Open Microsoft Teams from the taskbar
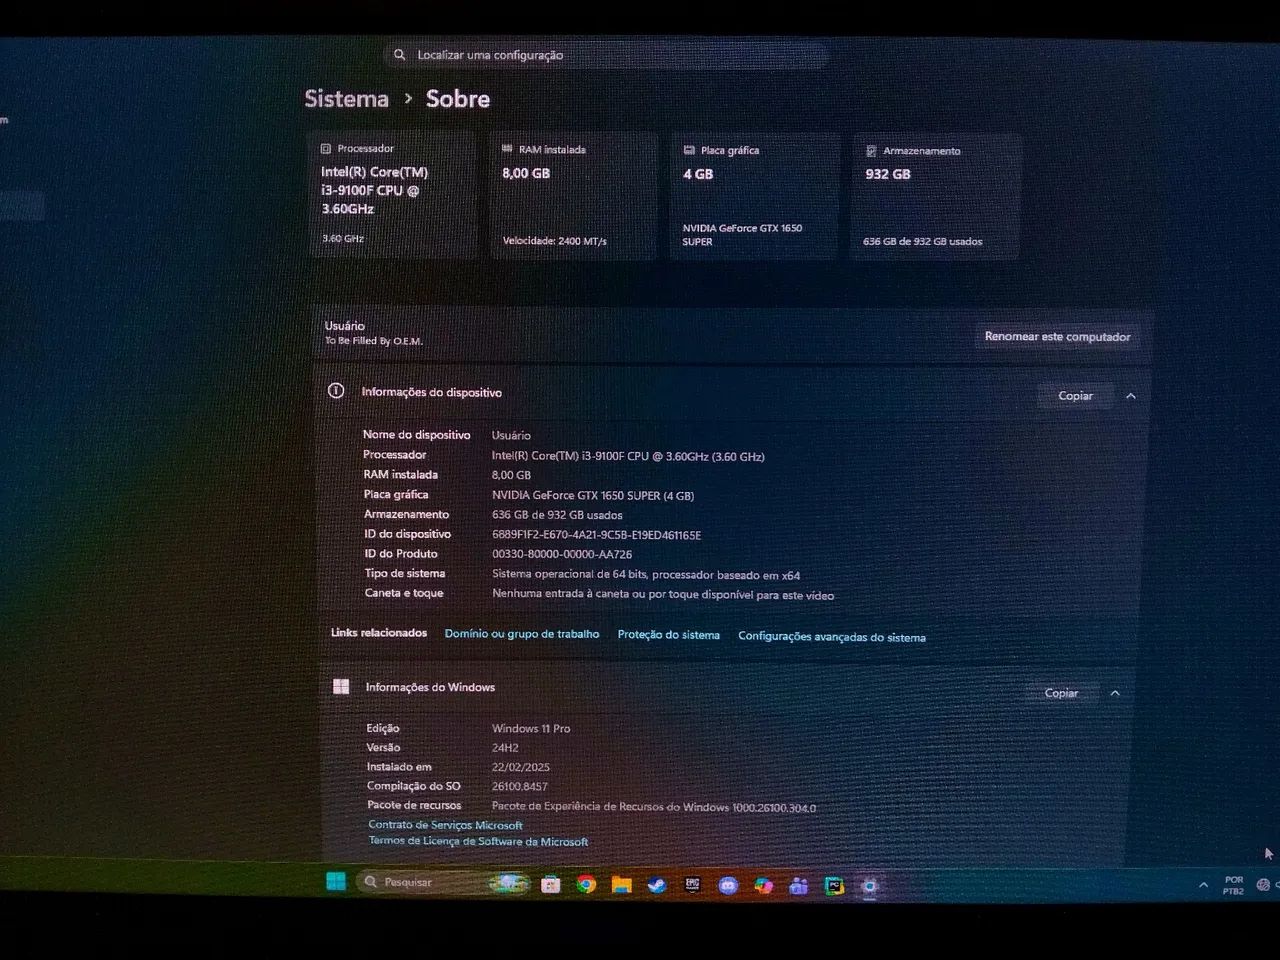 pyautogui.click(x=799, y=886)
